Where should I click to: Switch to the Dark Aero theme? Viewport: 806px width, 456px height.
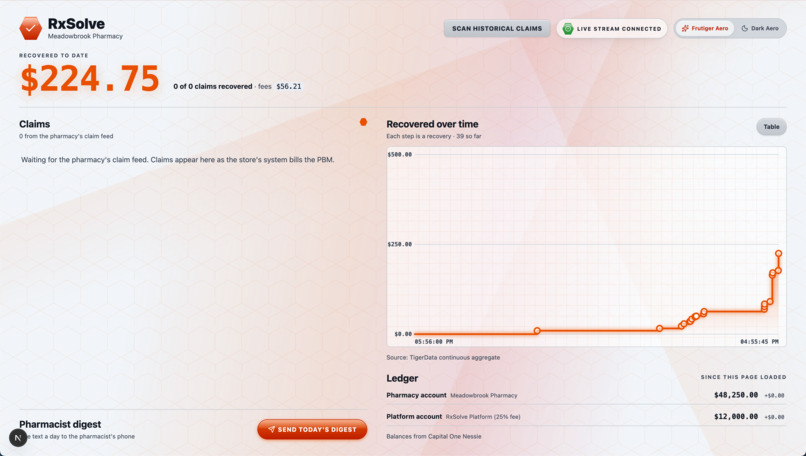(x=760, y=28)
